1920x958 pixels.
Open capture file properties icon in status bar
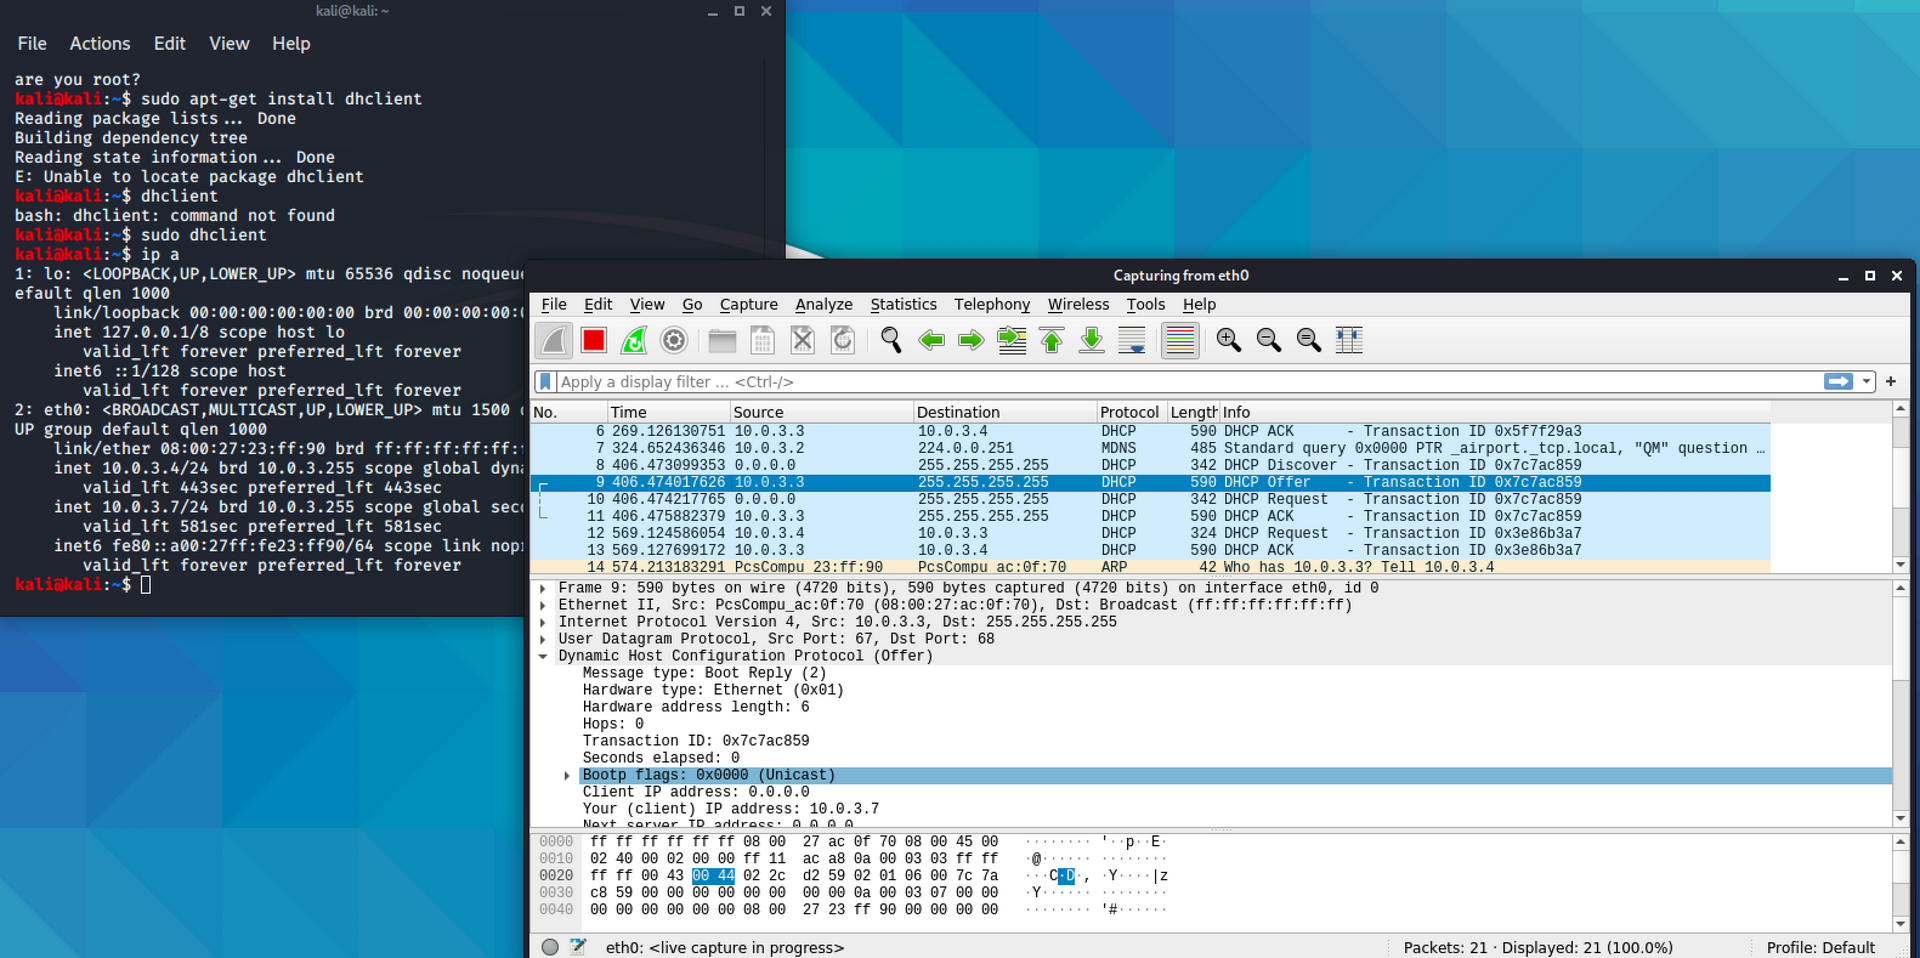578,947
